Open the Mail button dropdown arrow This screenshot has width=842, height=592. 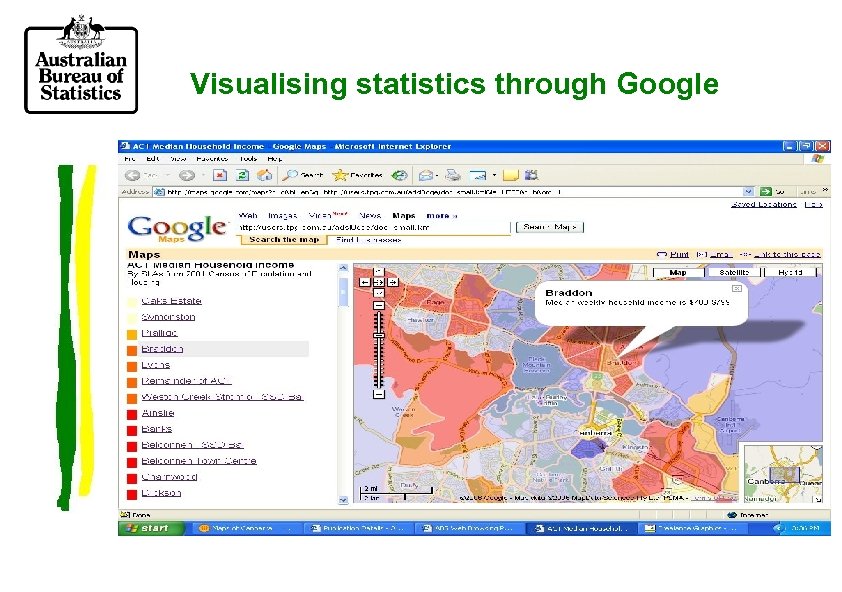[437, 175]
